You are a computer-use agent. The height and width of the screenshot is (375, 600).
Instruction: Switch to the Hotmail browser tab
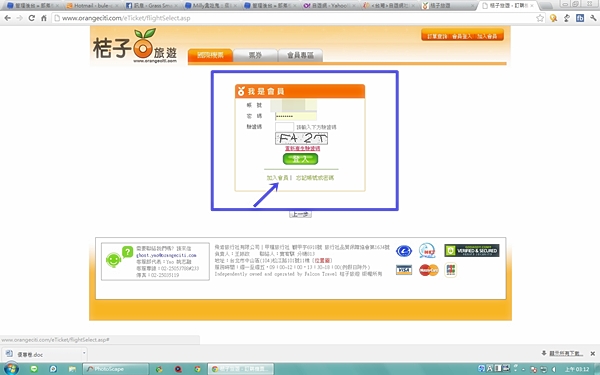pos(92,6)
